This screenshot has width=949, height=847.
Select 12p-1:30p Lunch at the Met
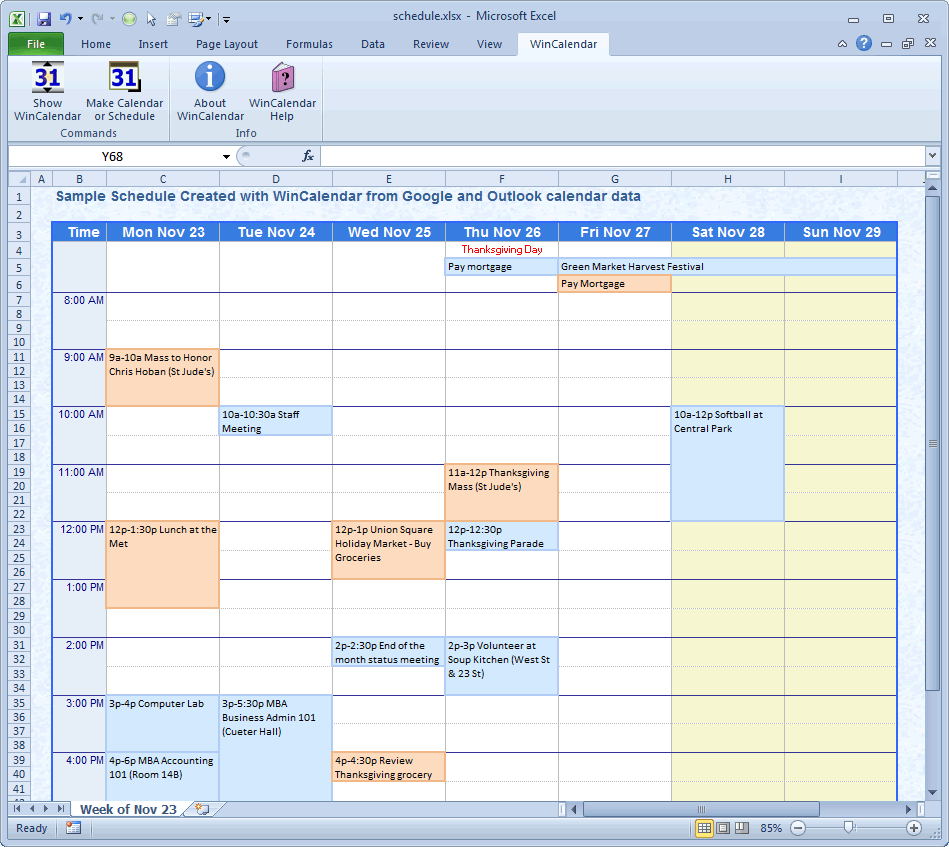coord(162,564)
